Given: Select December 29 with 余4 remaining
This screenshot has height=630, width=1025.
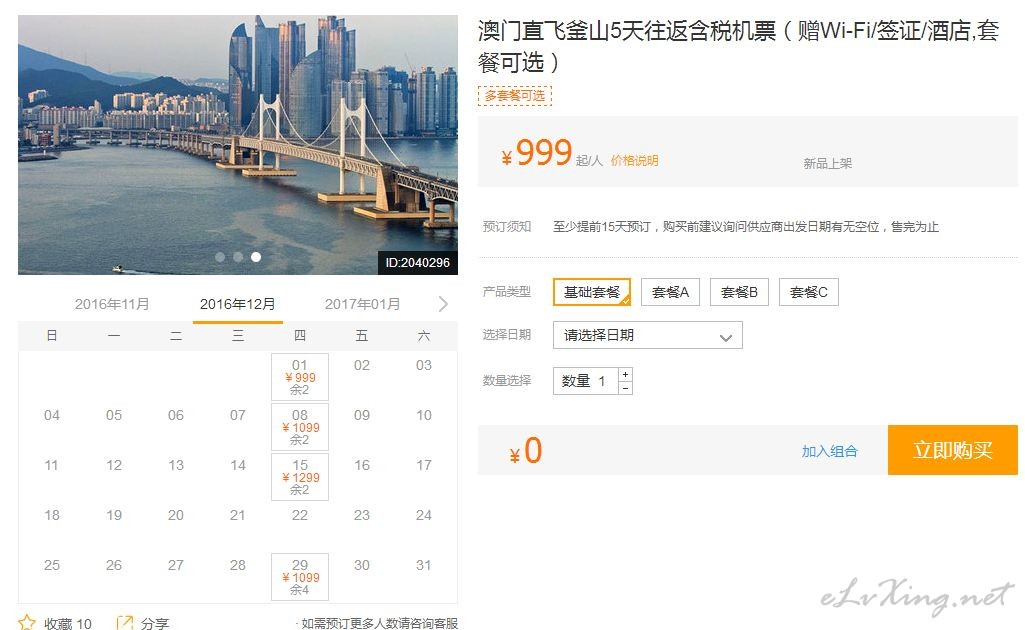Looking at the screenshot, I should pyautogui.click(x=300, y=577).
